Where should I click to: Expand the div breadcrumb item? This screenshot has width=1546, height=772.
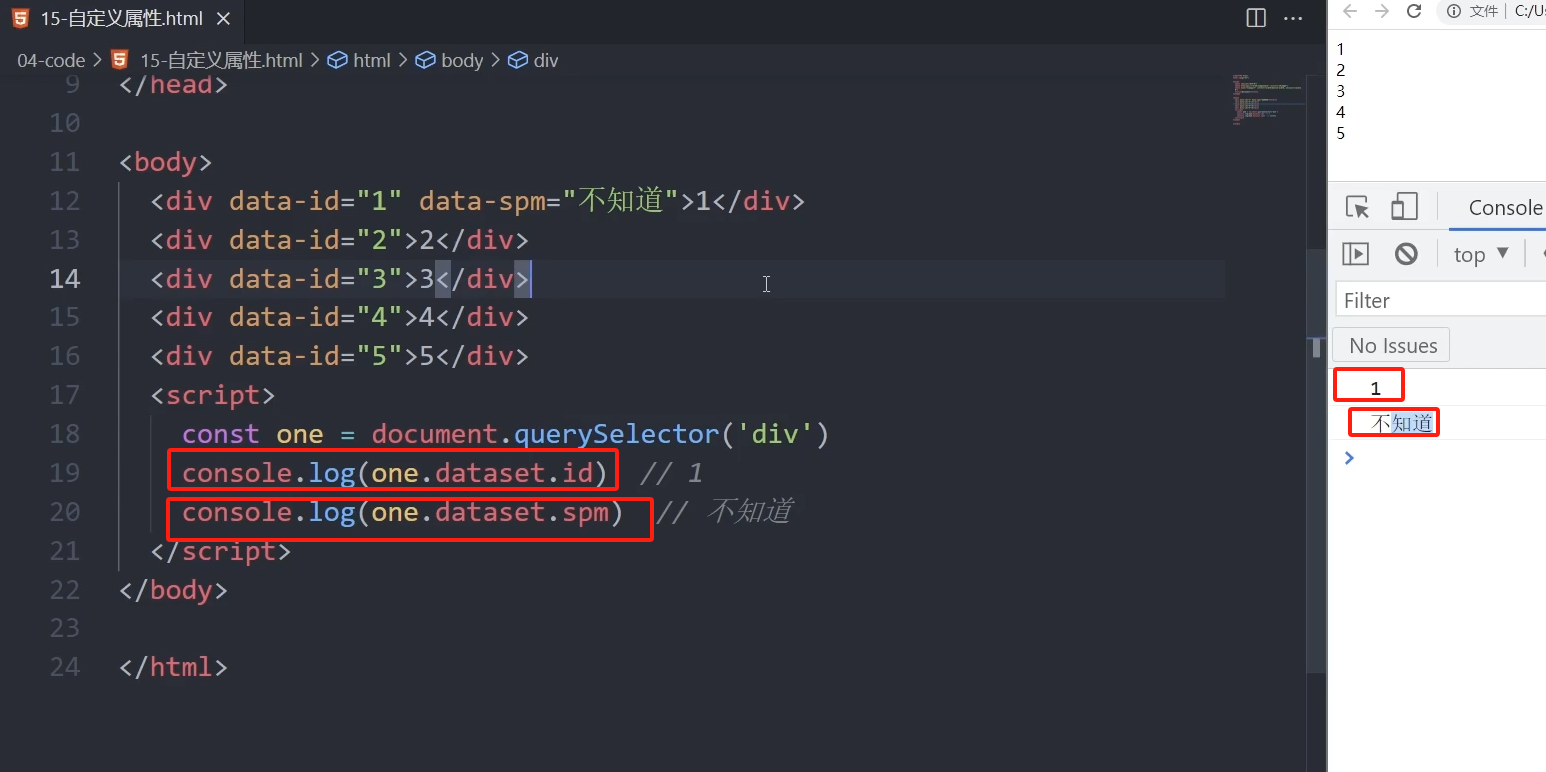tap(546, 60)
